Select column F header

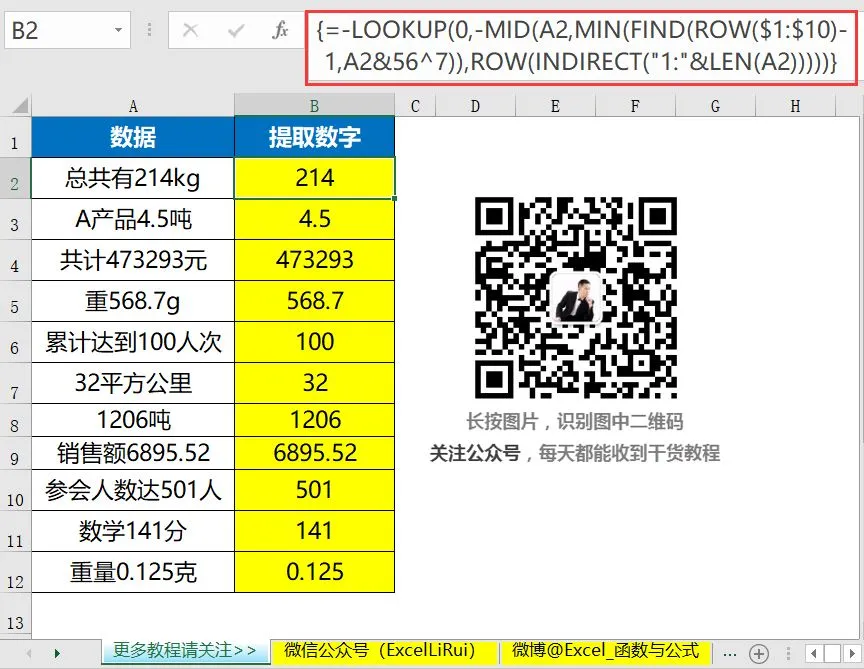click(x=635, y=105)
